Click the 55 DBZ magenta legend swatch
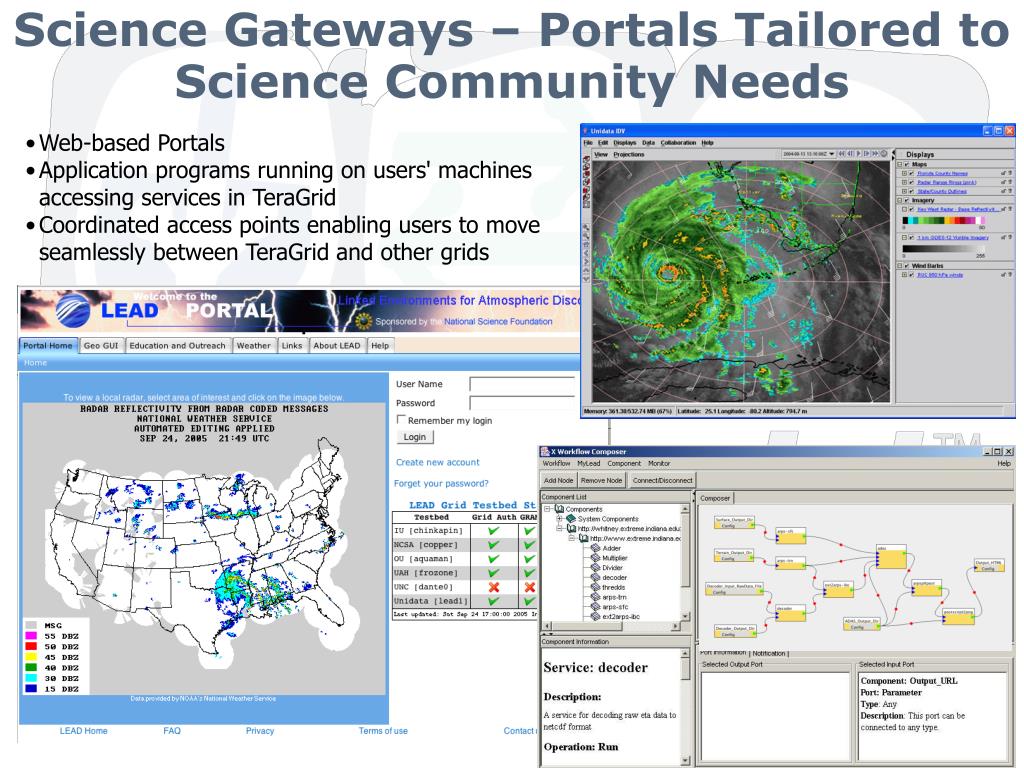Image resolution: width=1024 pixels, height=768 pixels. 31,635
